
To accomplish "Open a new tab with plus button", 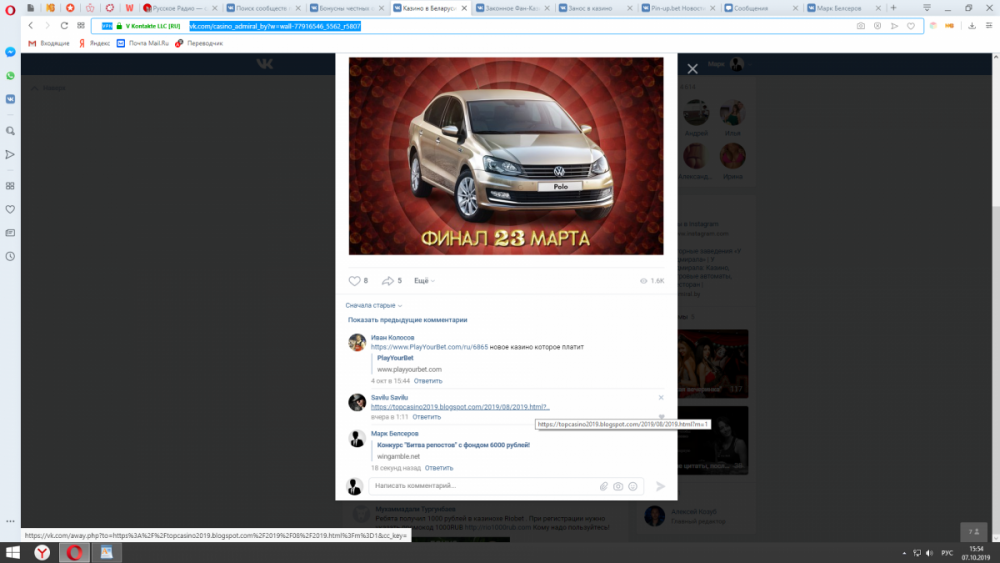I will (893, 8).
